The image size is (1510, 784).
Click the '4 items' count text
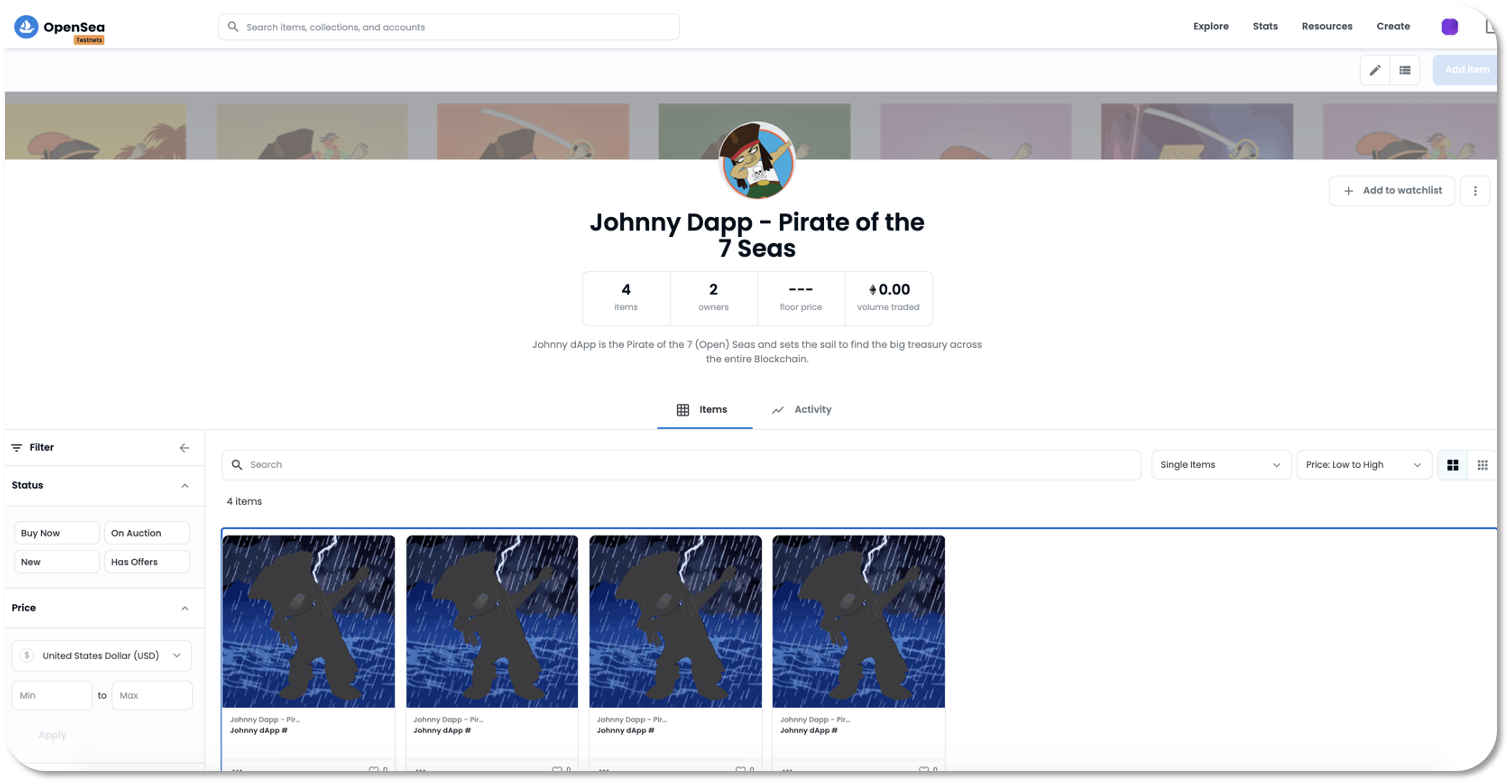tap(244, 502)
